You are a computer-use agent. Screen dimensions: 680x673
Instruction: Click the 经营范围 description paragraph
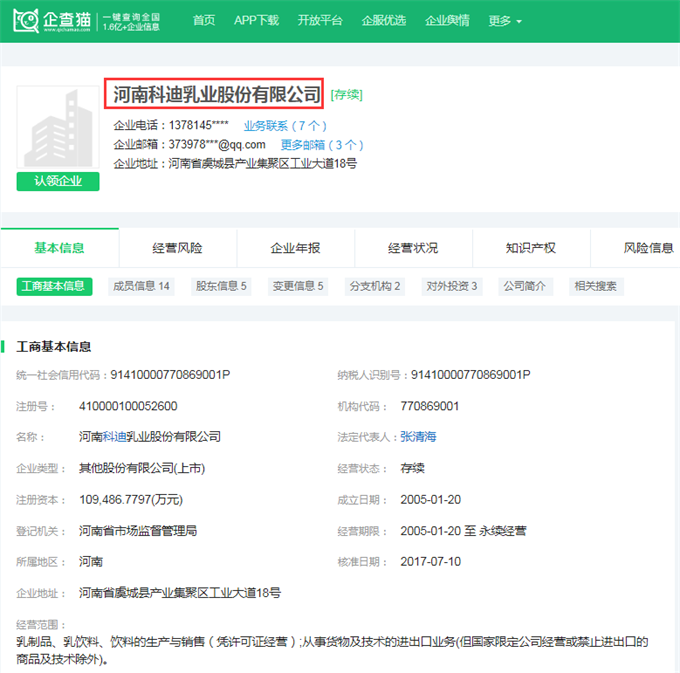click(332, 650)
